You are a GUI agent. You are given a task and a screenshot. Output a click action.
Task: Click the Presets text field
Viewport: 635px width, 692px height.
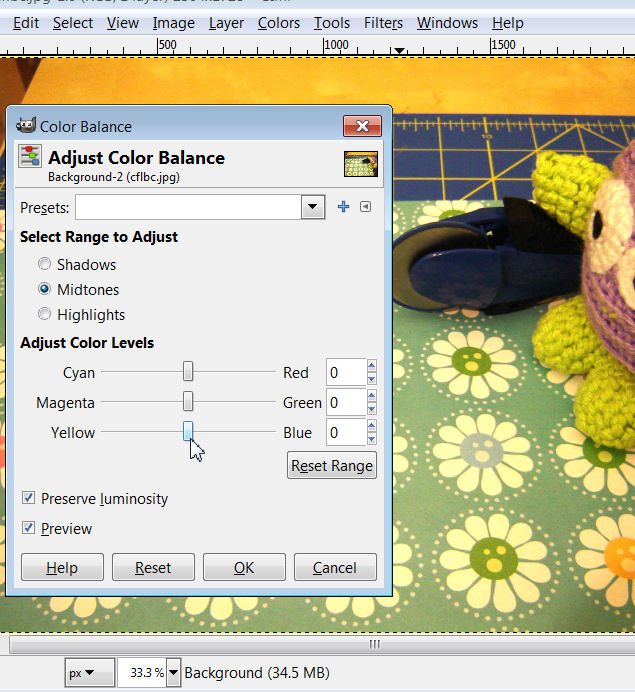click(x=188, y=207)
